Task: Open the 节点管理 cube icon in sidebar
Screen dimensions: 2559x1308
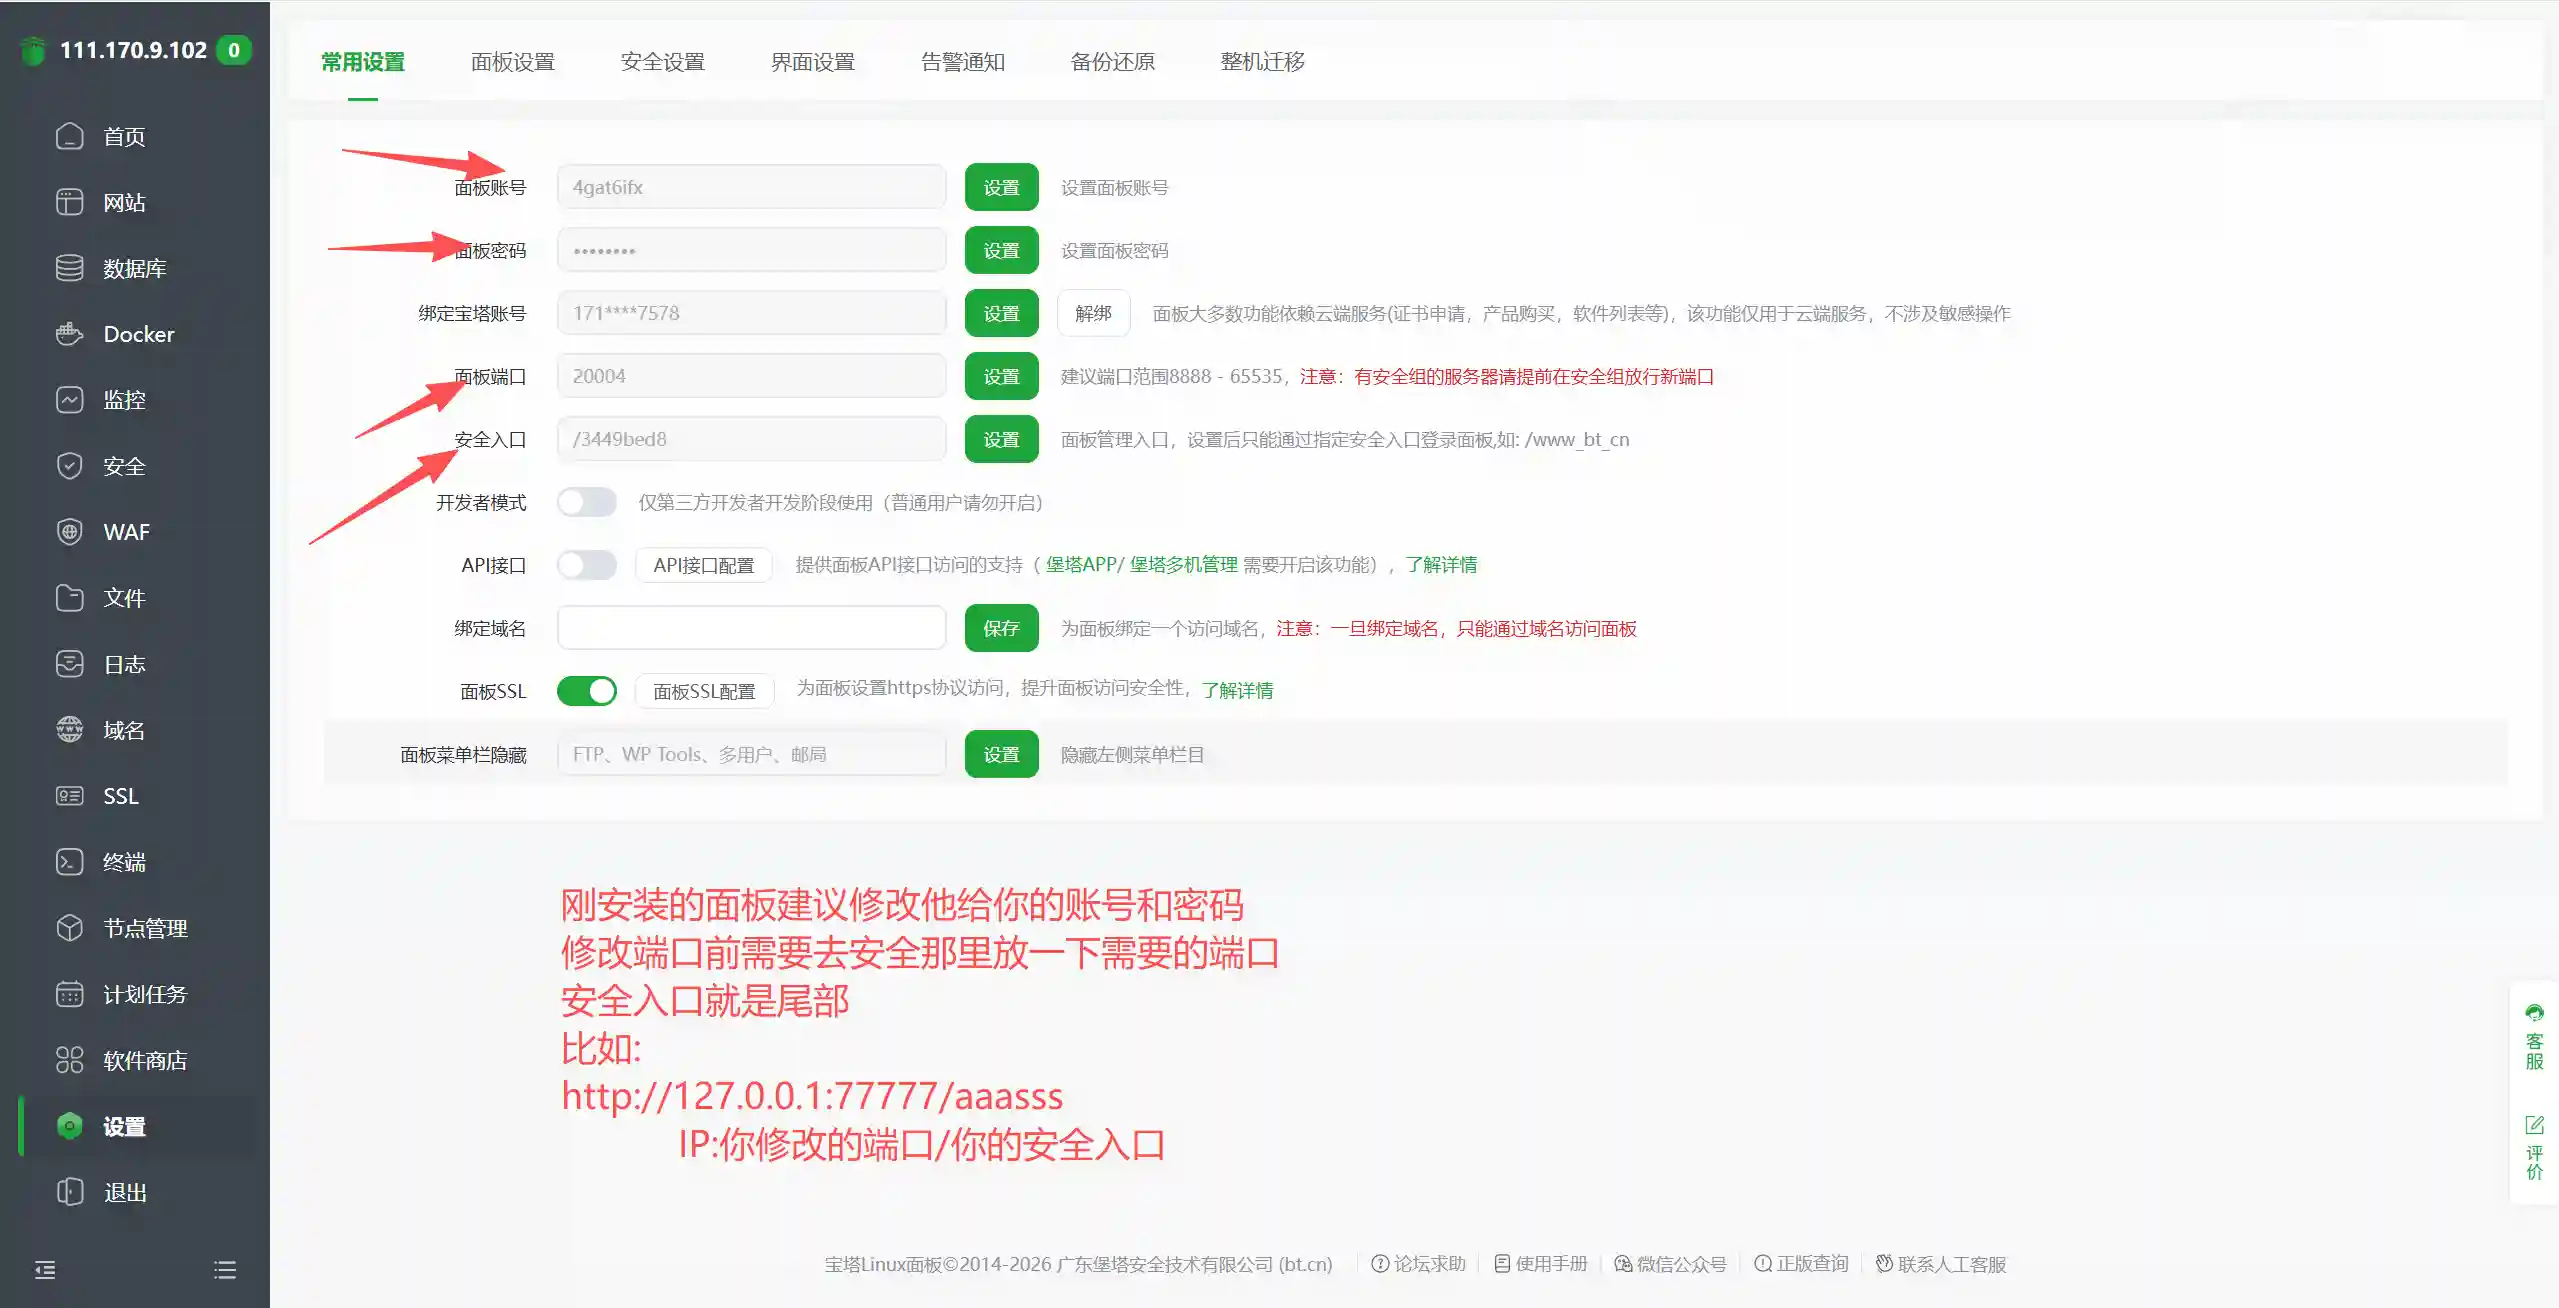Action: (x=69, y=928)
